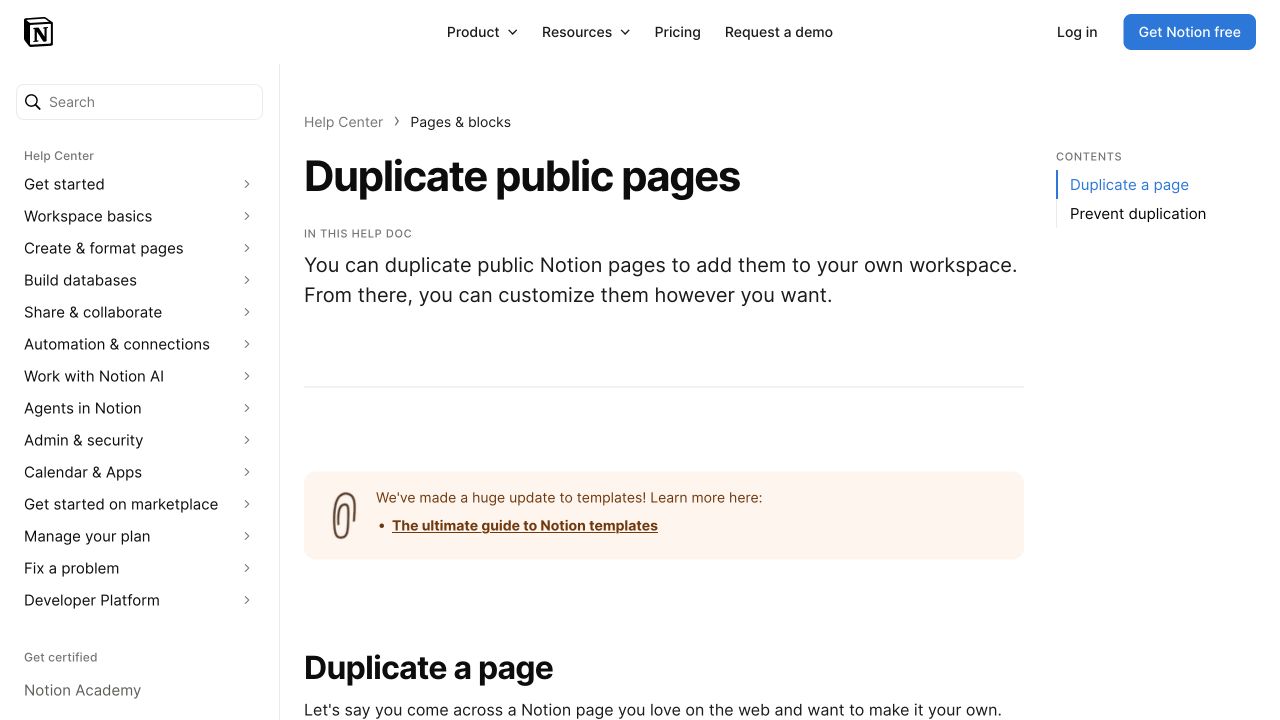
Task: Click the Notion logo icon
Action: 38,32
